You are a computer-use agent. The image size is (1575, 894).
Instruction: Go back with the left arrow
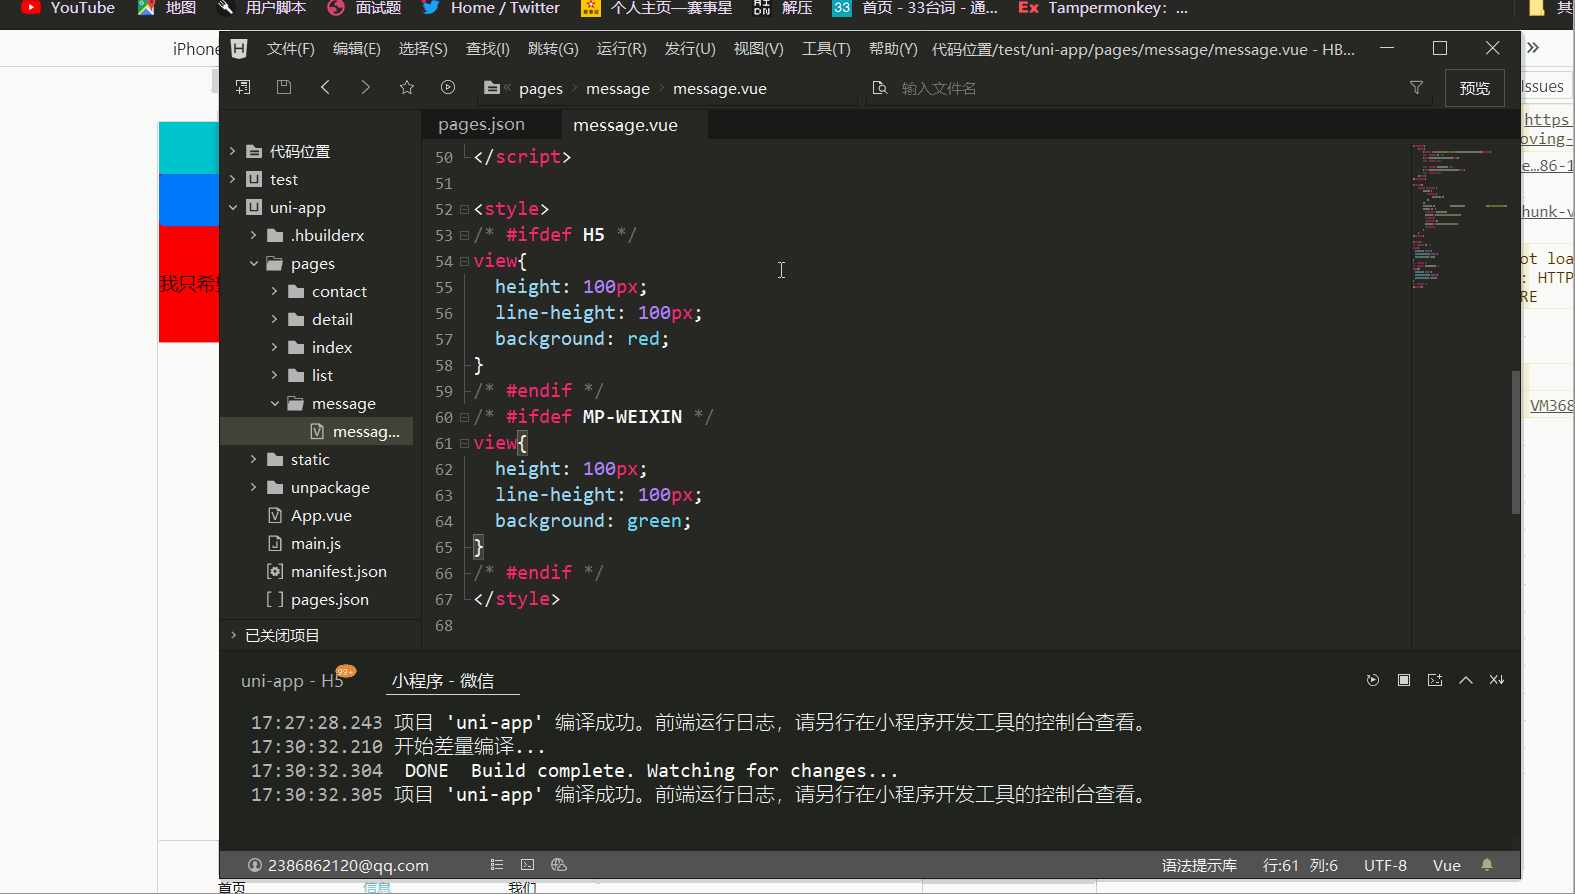pyautogui.click(x=325, y=87)
